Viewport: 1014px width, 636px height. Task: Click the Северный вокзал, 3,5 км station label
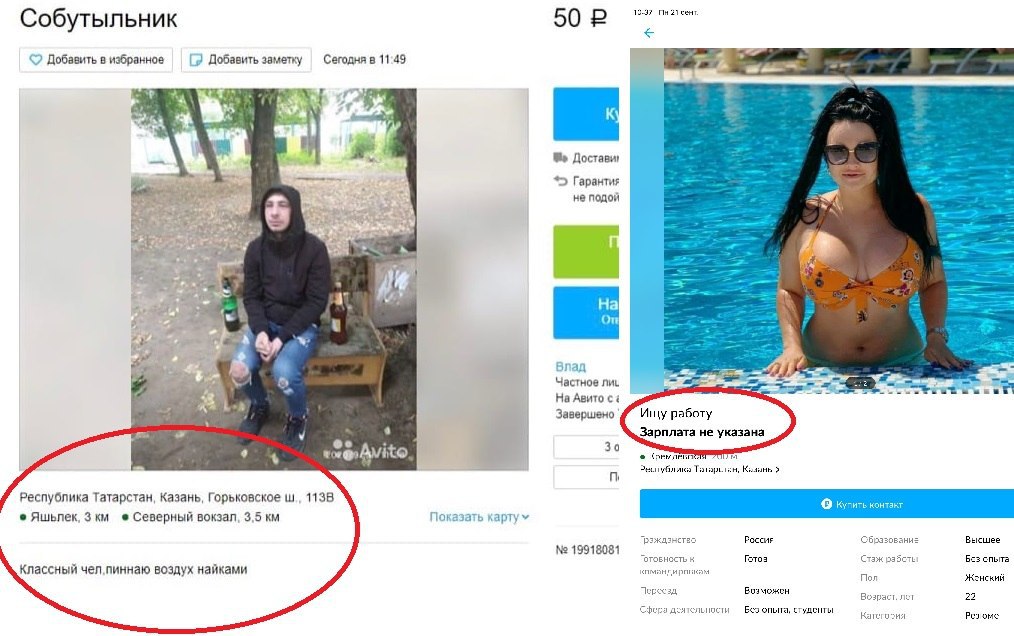(206, 517)
